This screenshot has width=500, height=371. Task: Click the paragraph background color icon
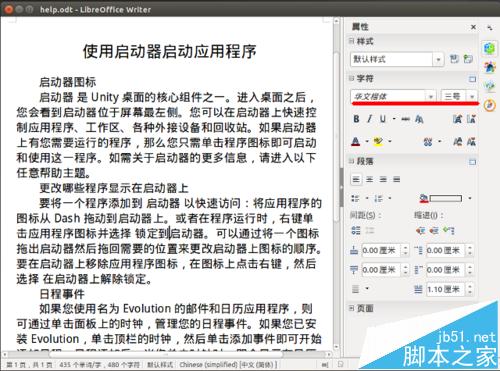[424, 199]
